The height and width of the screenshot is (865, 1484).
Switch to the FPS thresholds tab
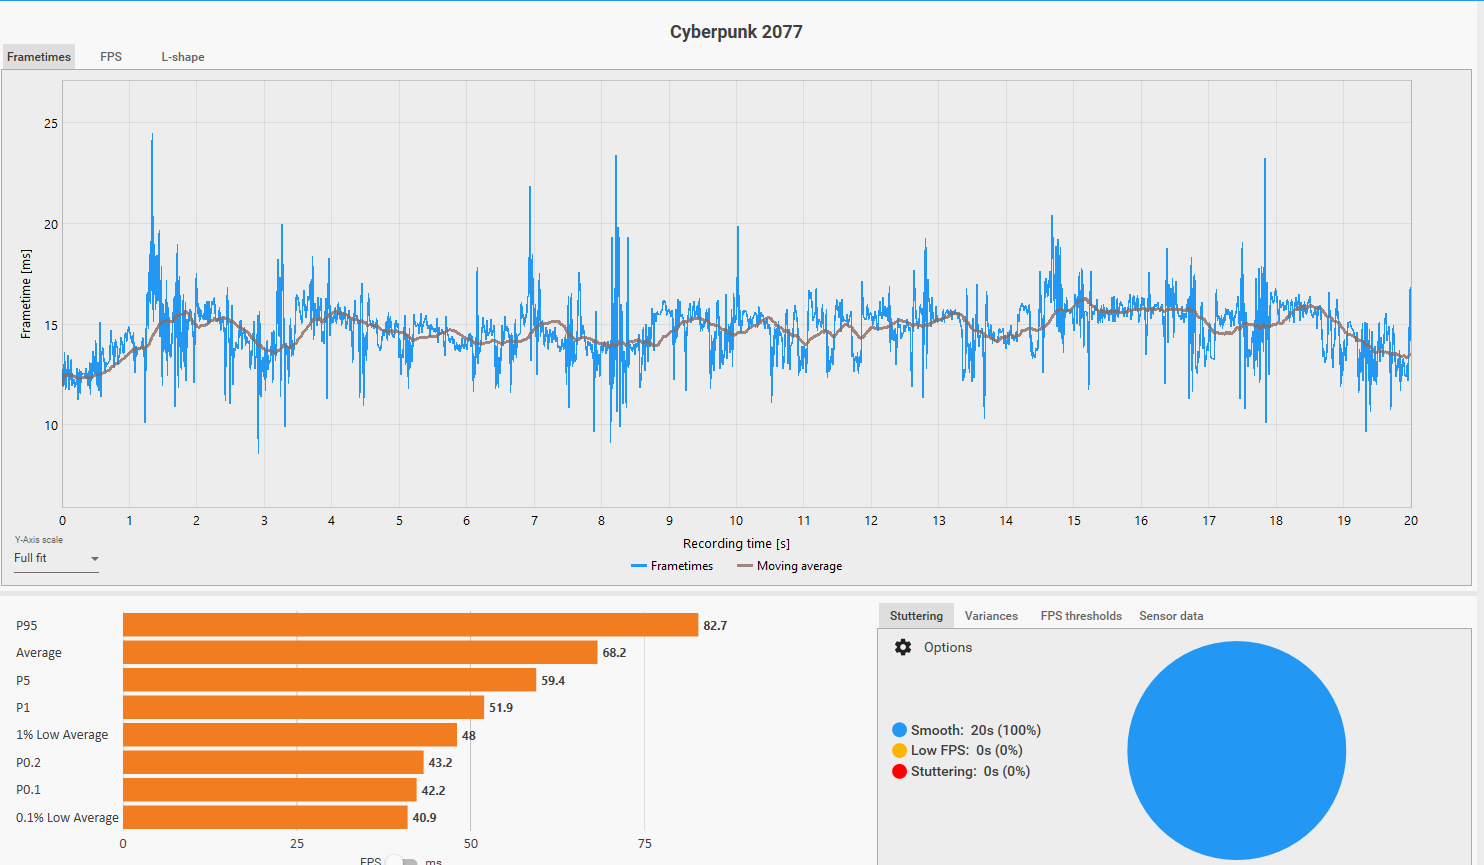click(x=1081, y=616)
